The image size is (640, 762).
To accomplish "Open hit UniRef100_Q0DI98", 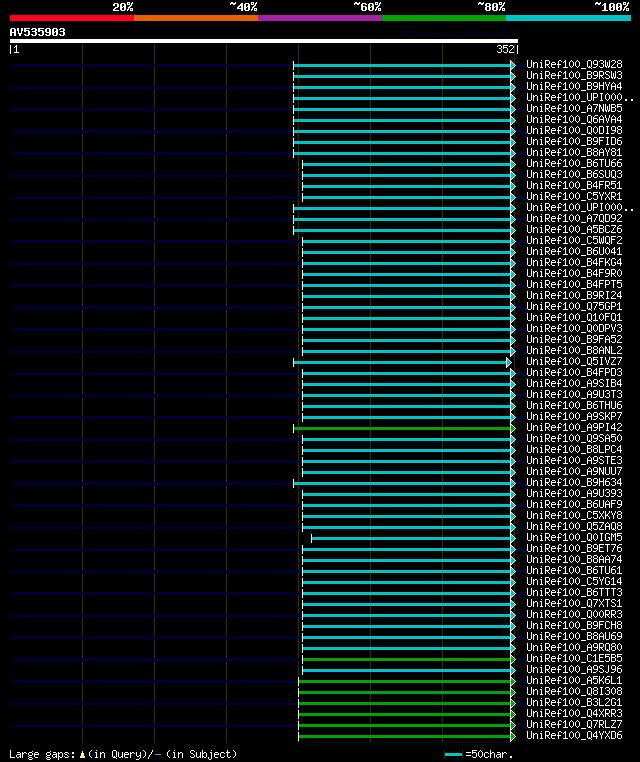I will click(x=574, y=130).
